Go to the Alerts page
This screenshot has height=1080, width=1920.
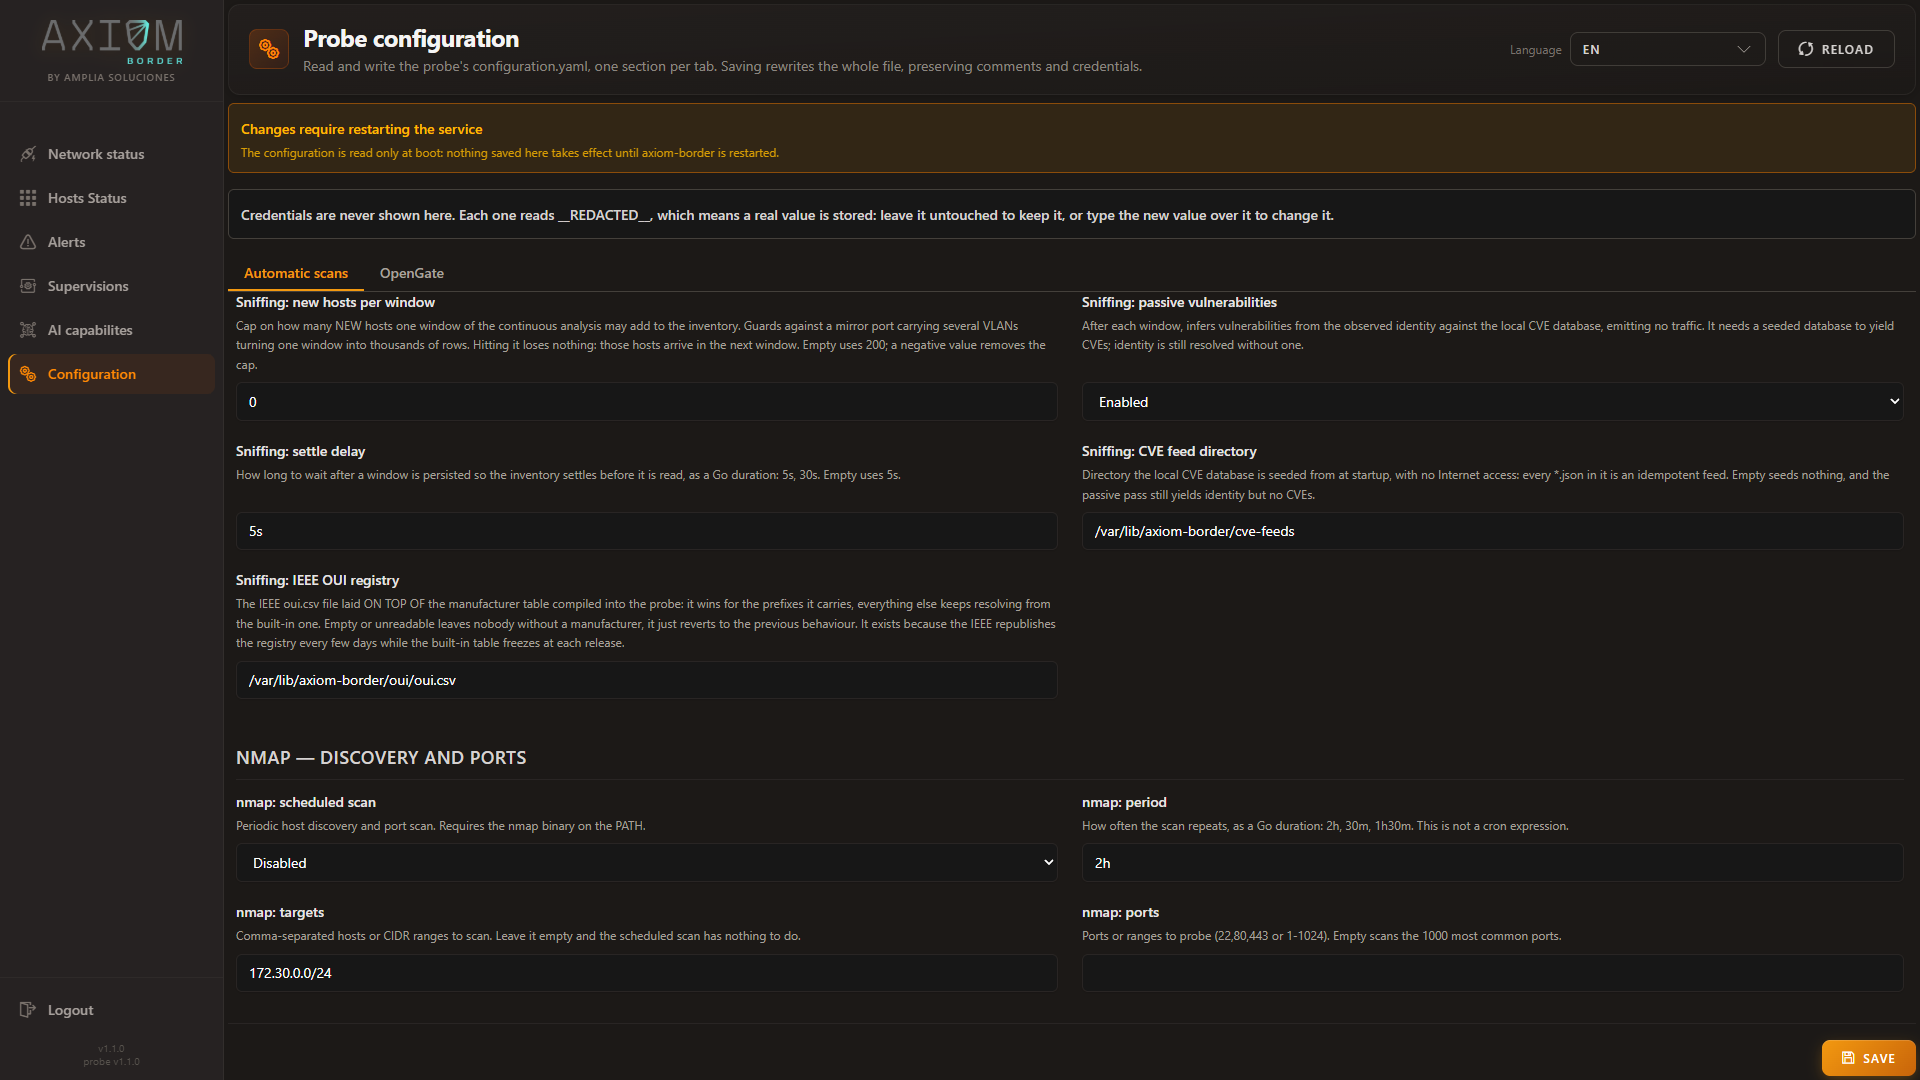[x=112, y=242]
